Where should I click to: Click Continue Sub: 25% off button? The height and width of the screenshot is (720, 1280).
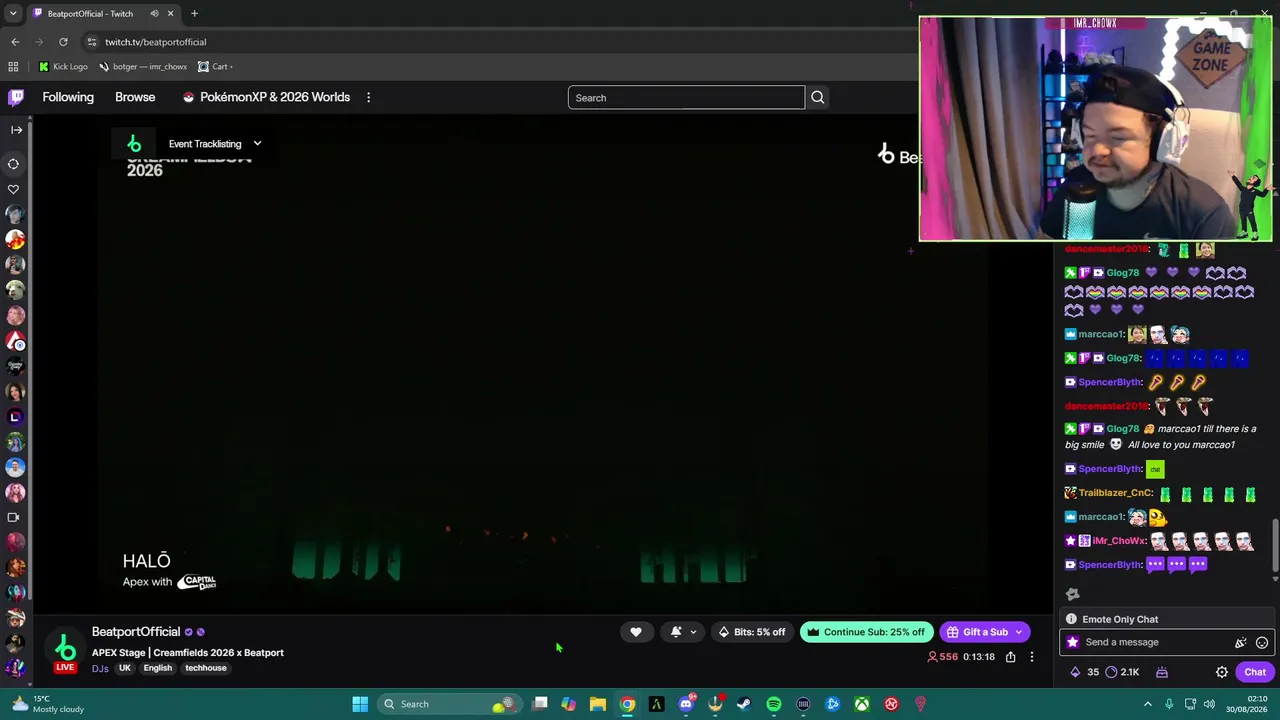tap(866, 632)
